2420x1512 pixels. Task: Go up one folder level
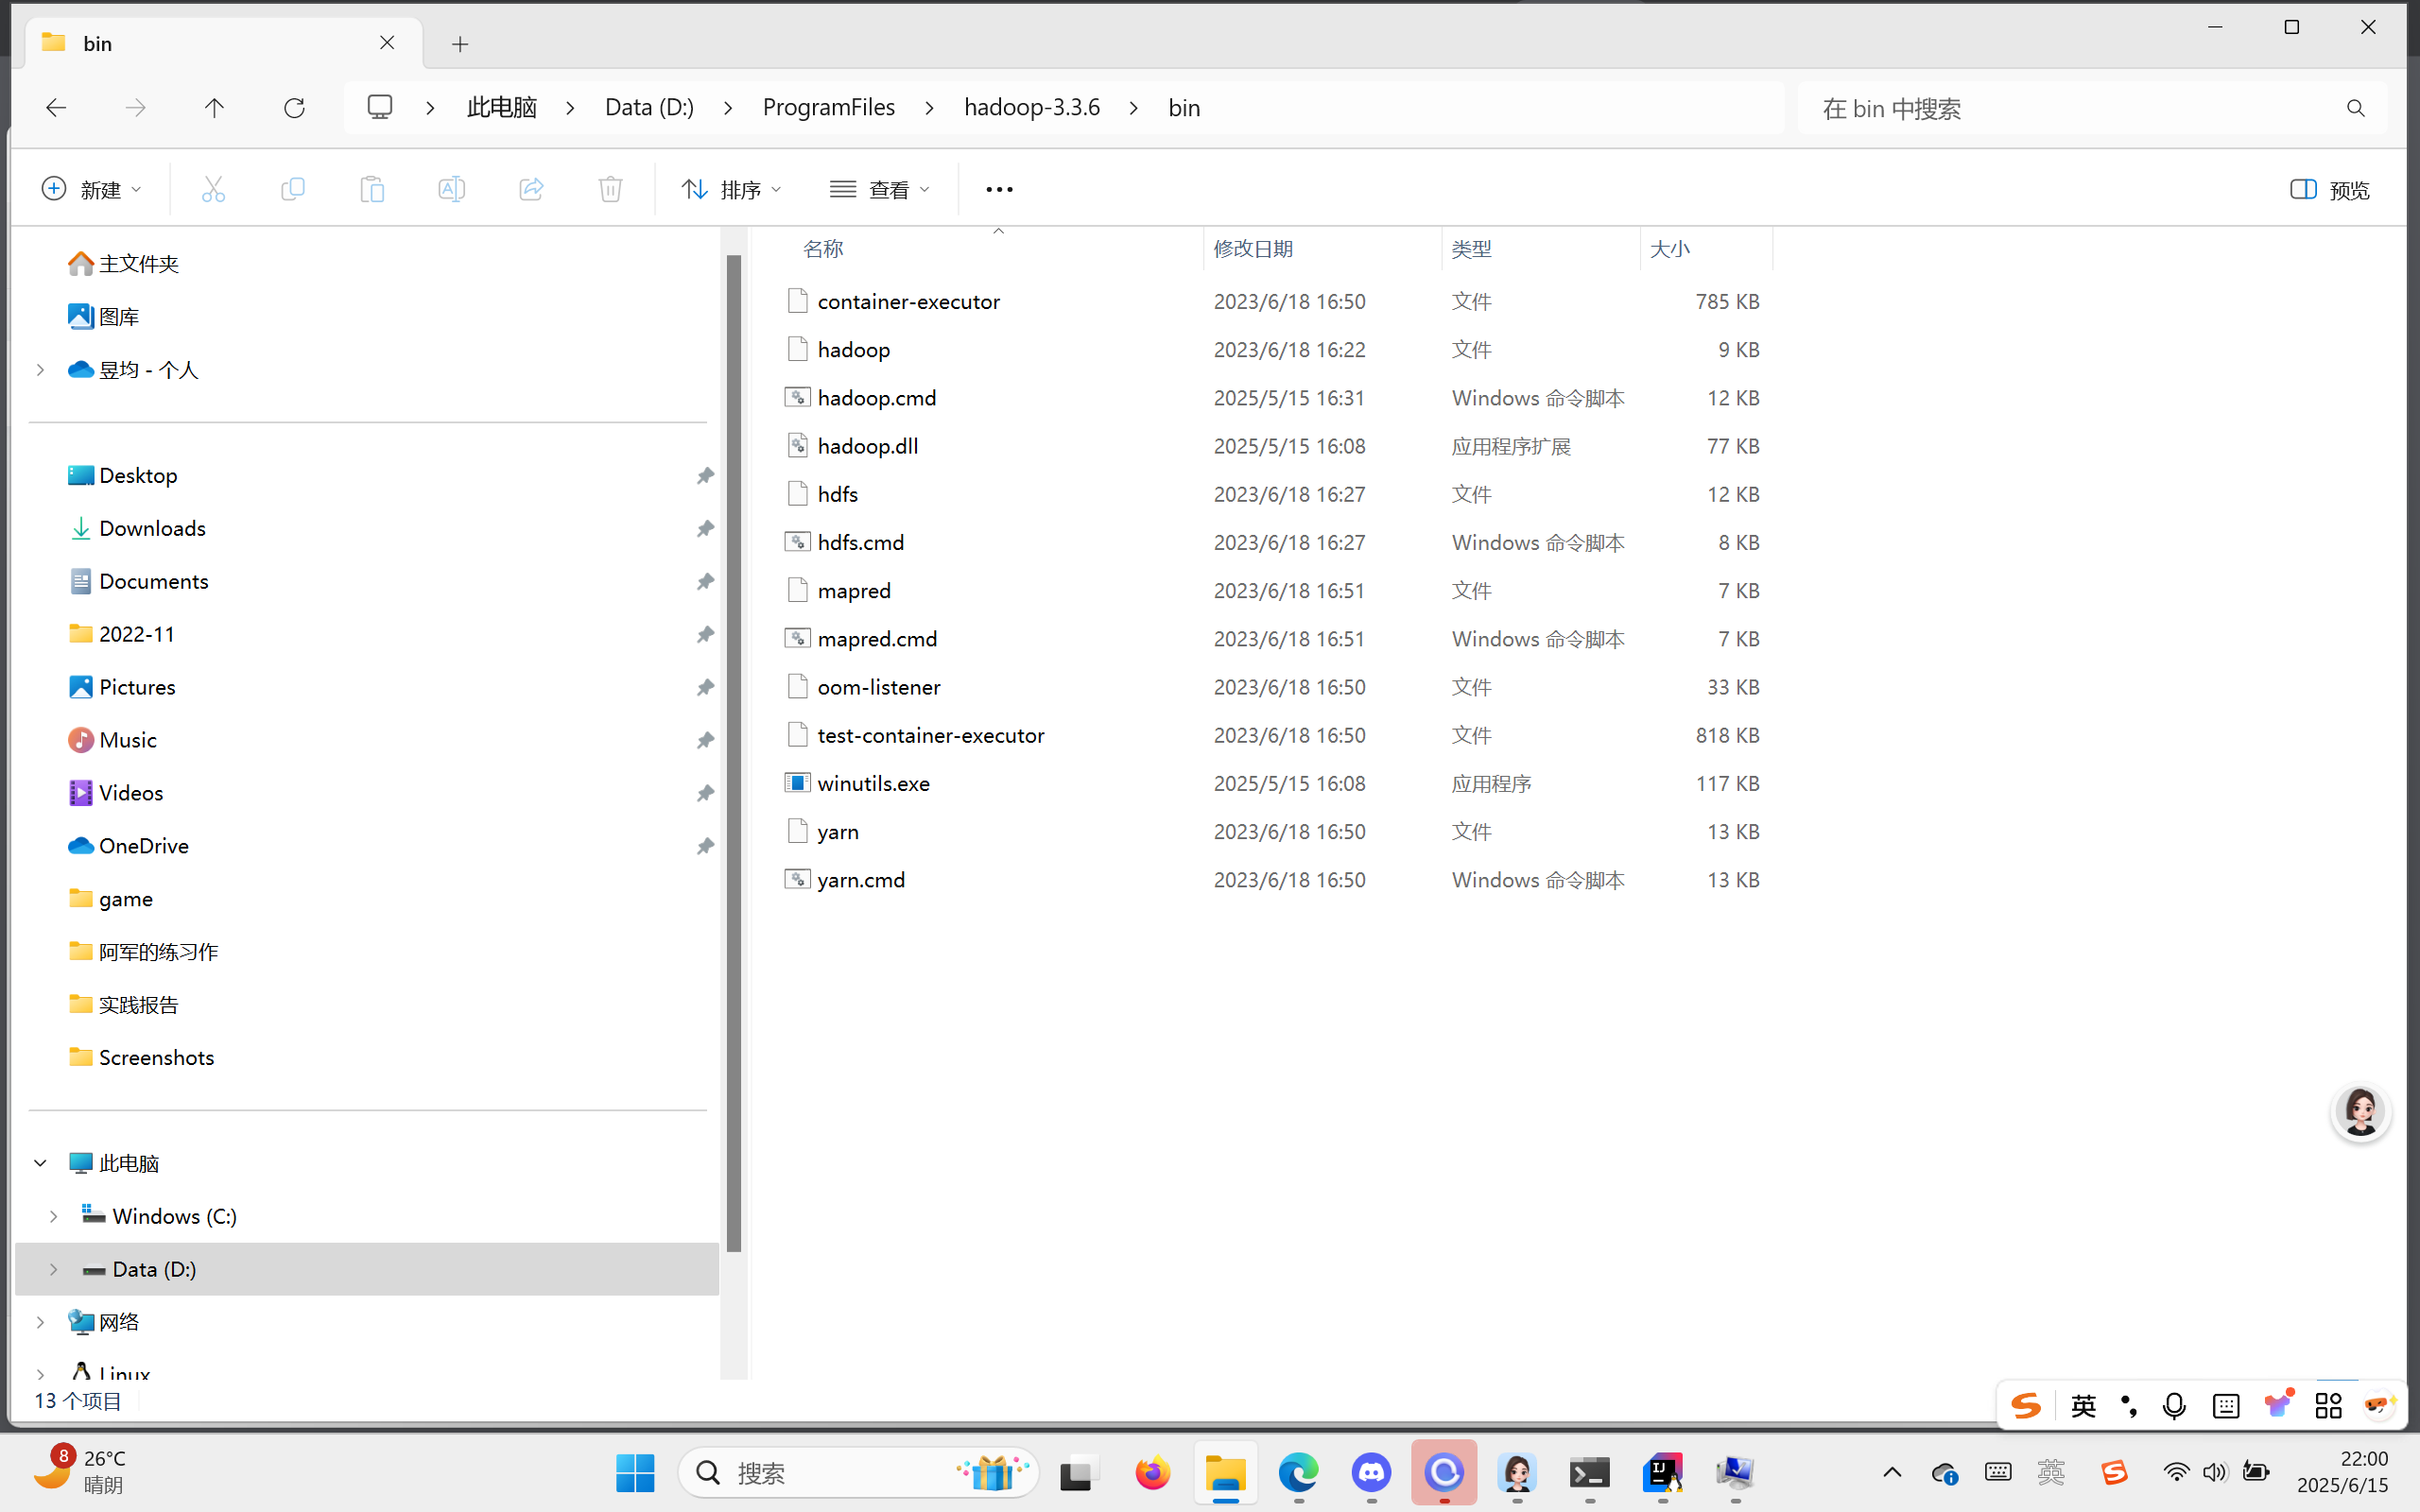[214, 108]
